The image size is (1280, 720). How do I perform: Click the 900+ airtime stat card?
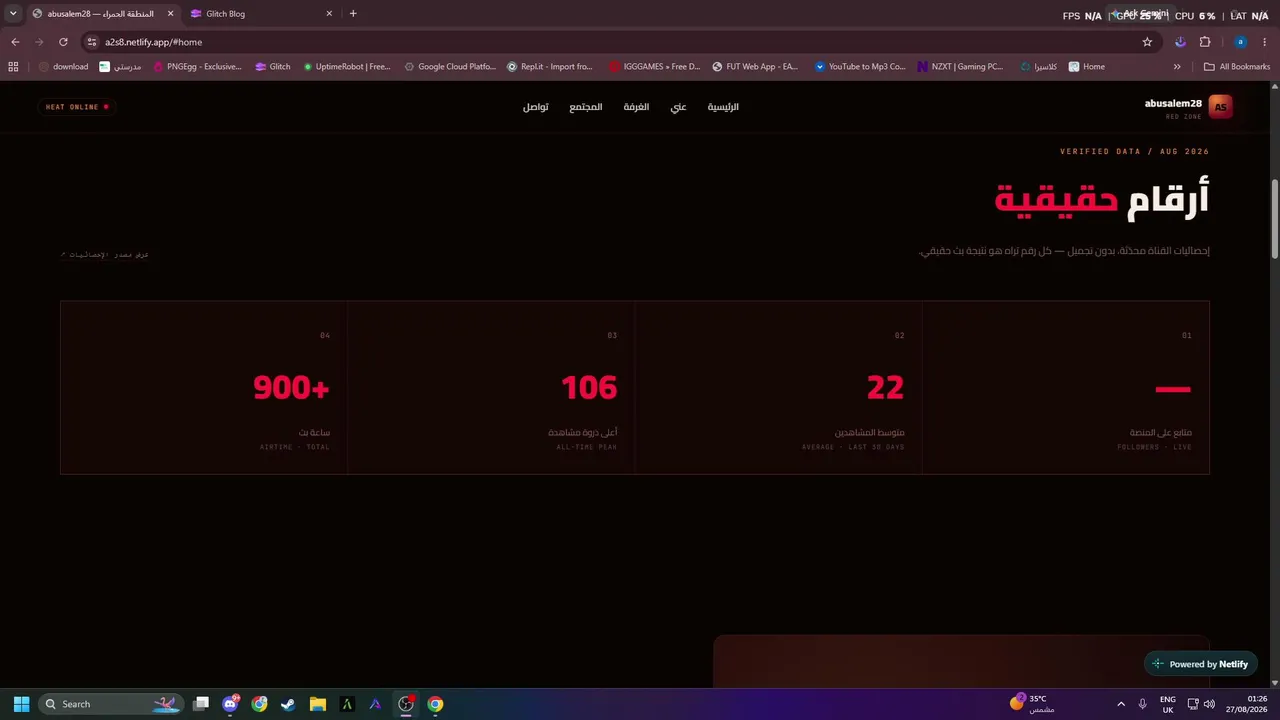click(x=204, y=387)
